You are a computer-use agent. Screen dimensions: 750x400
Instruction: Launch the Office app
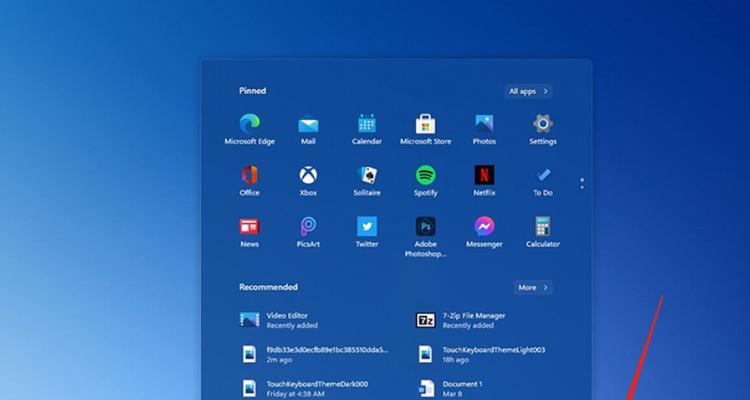click(250, 181)
